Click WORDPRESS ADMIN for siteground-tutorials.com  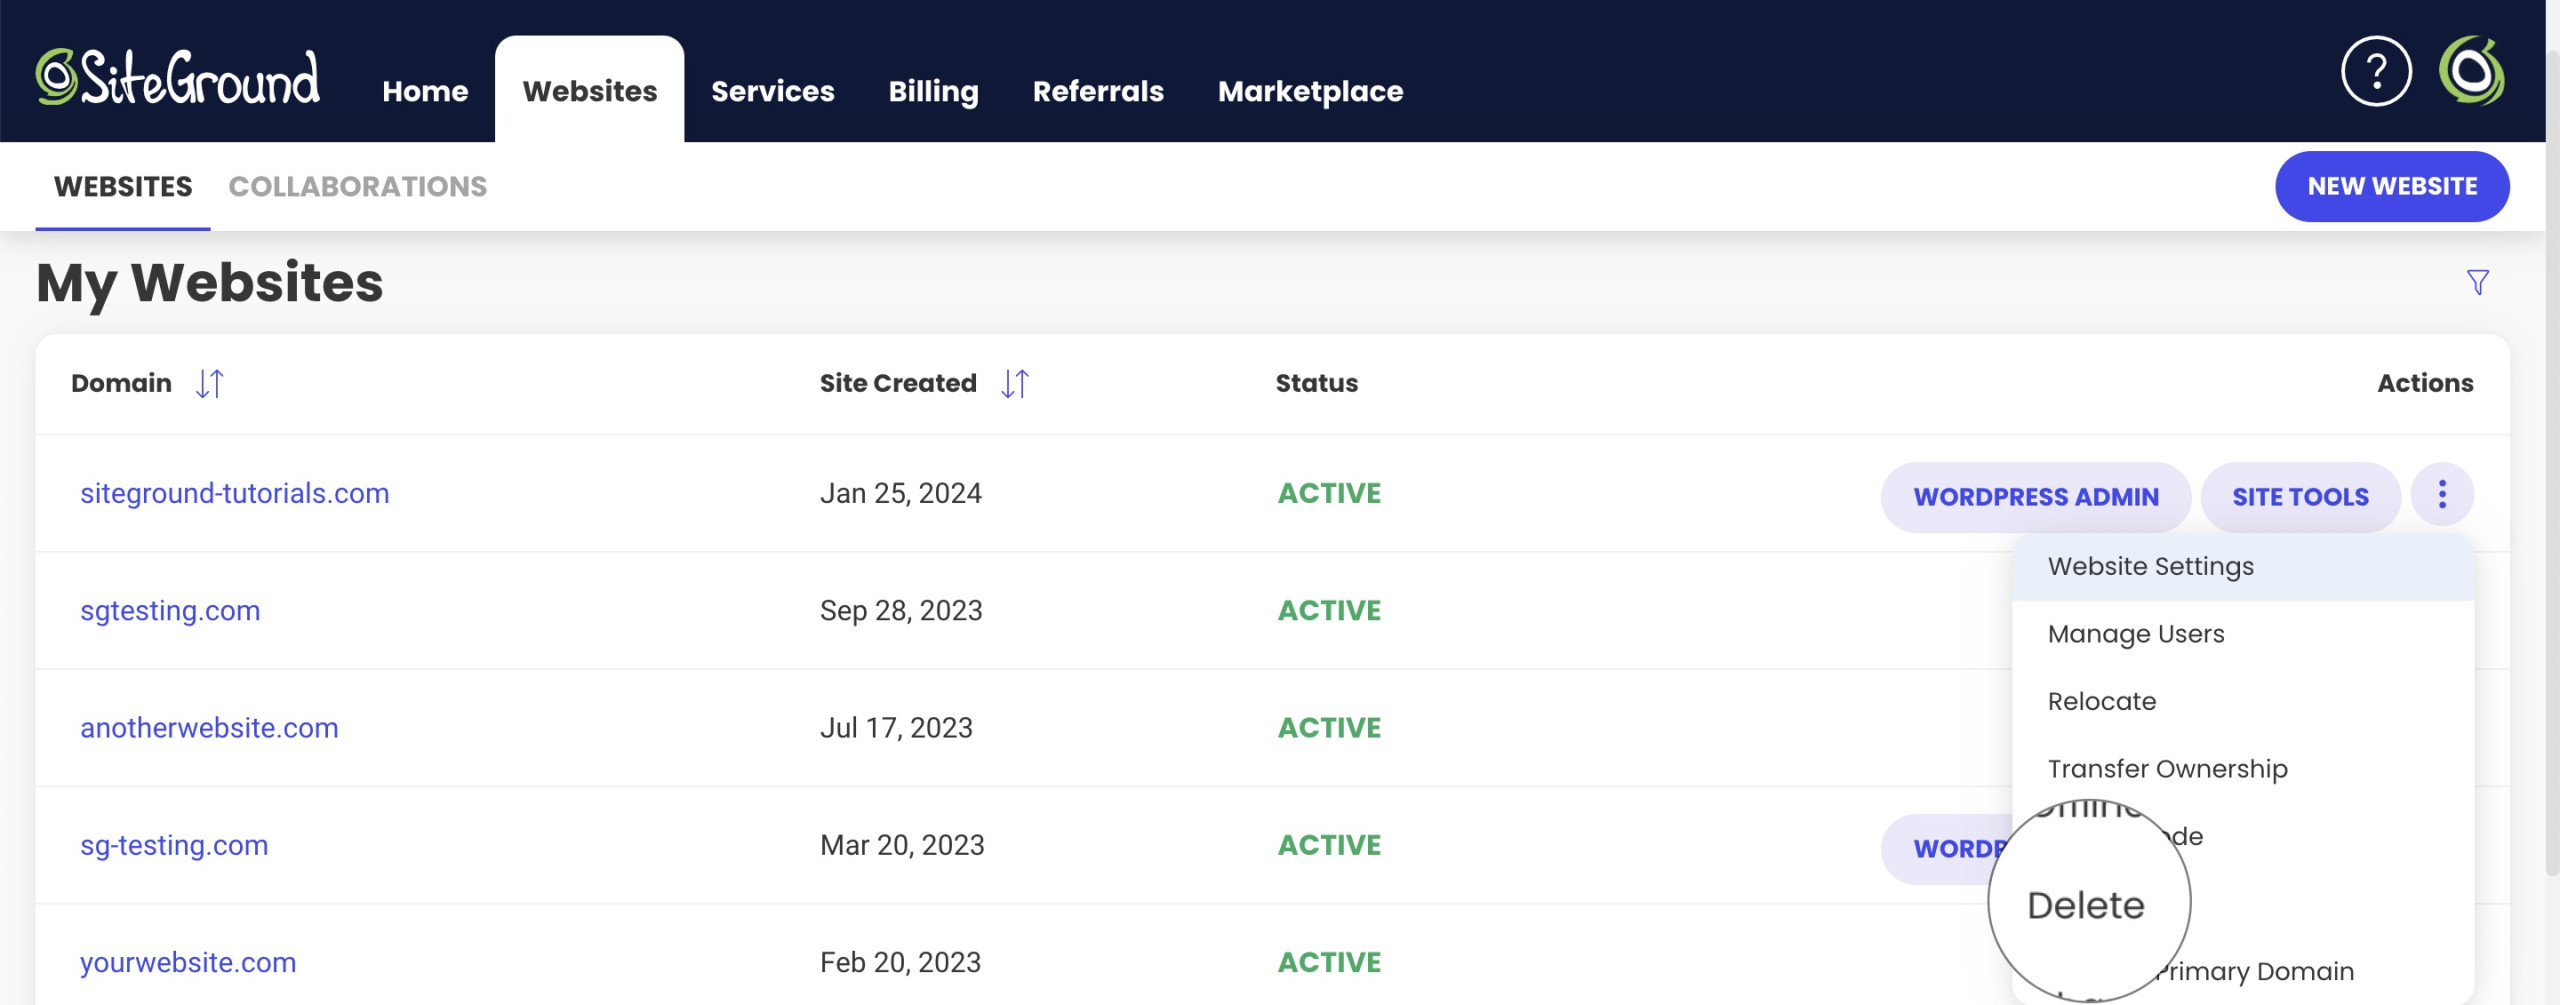point(2036,497)
